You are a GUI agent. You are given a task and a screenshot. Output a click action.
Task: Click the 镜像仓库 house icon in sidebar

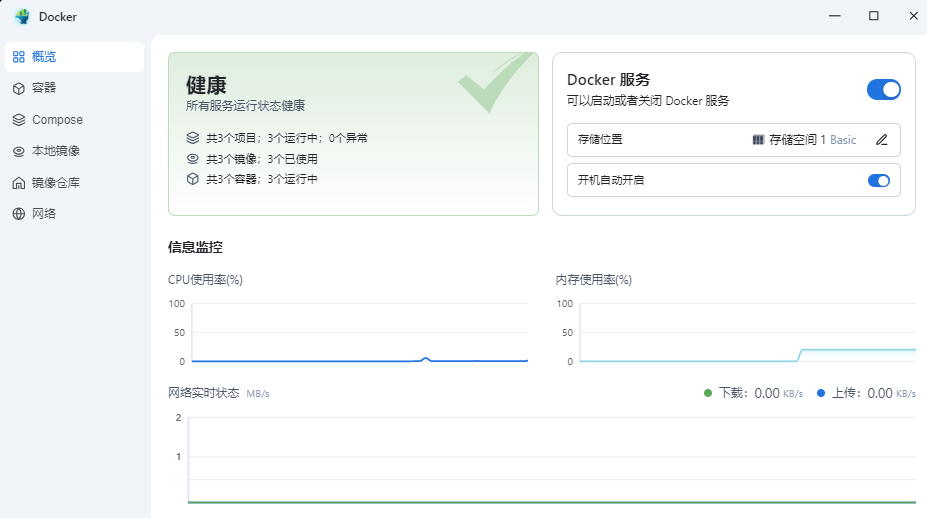click(19, 183)
